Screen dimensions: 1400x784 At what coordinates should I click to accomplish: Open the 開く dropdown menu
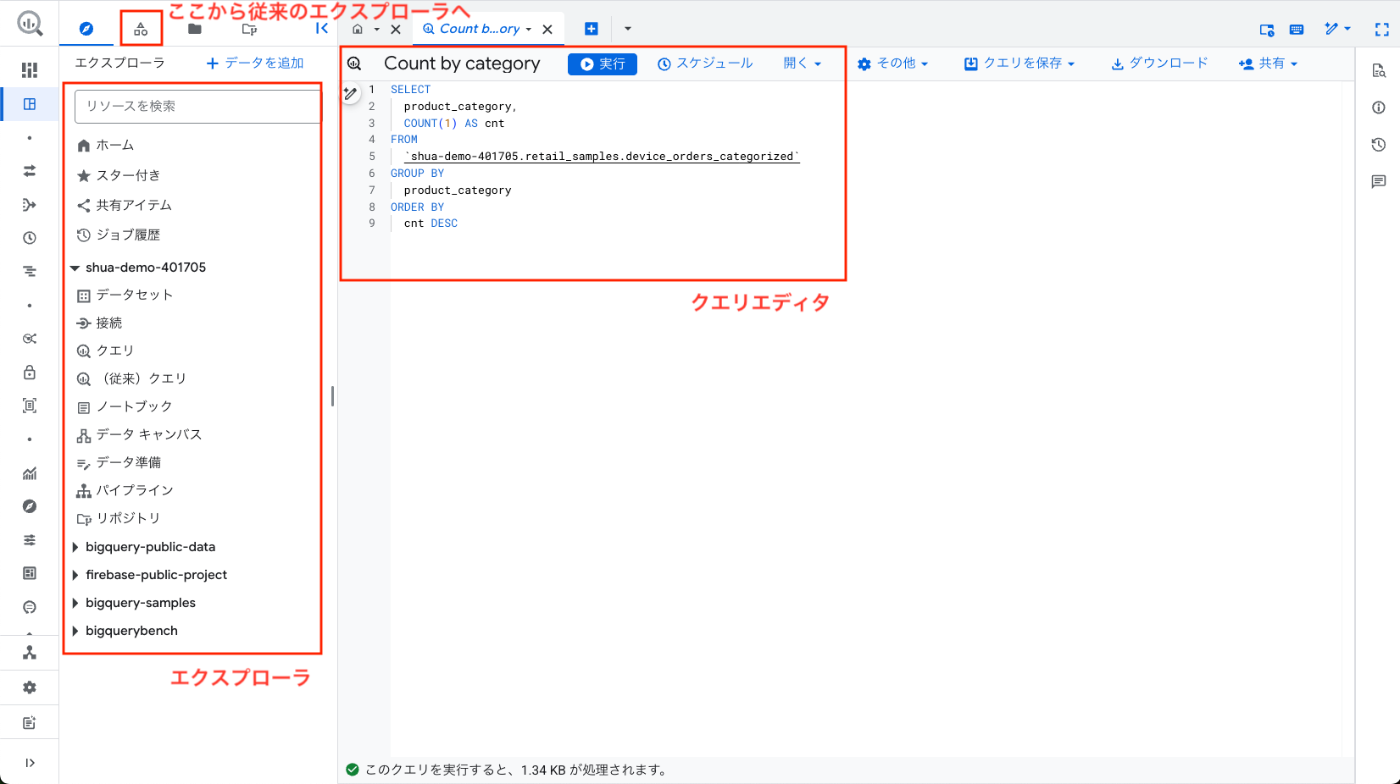(802, 63)
